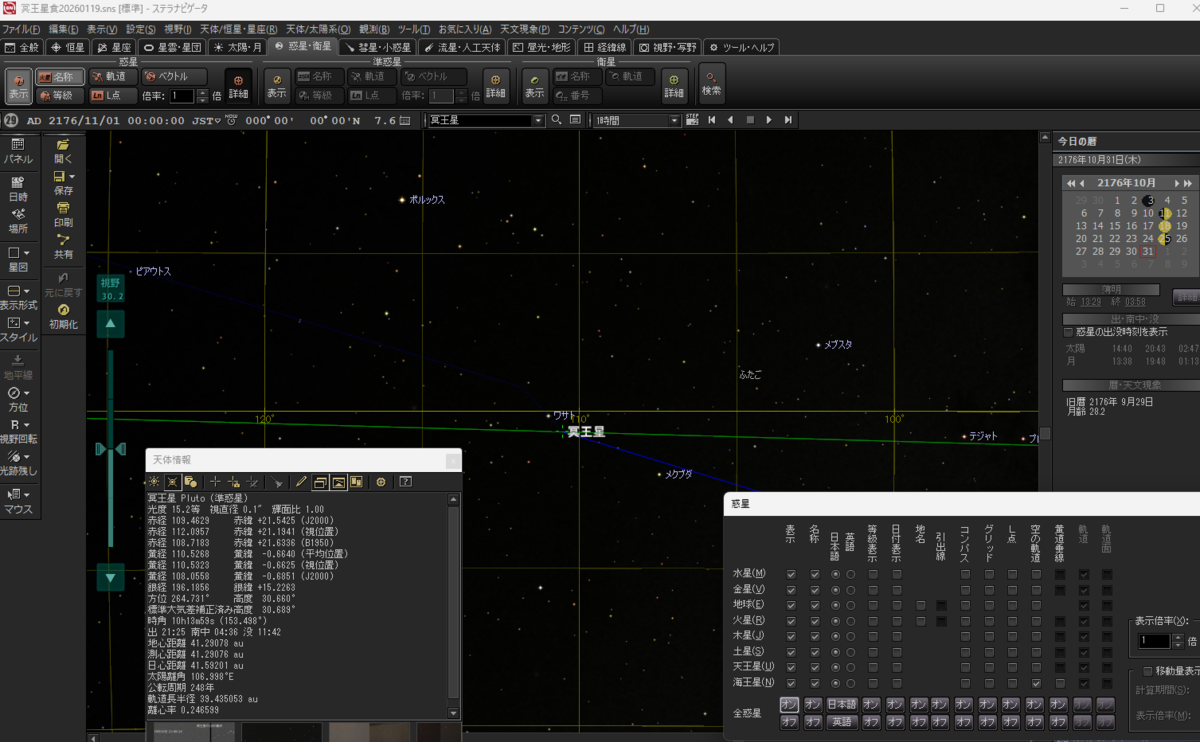
Task: Toggle planet 名称 name labels
Action: click(x=60, y=77)
